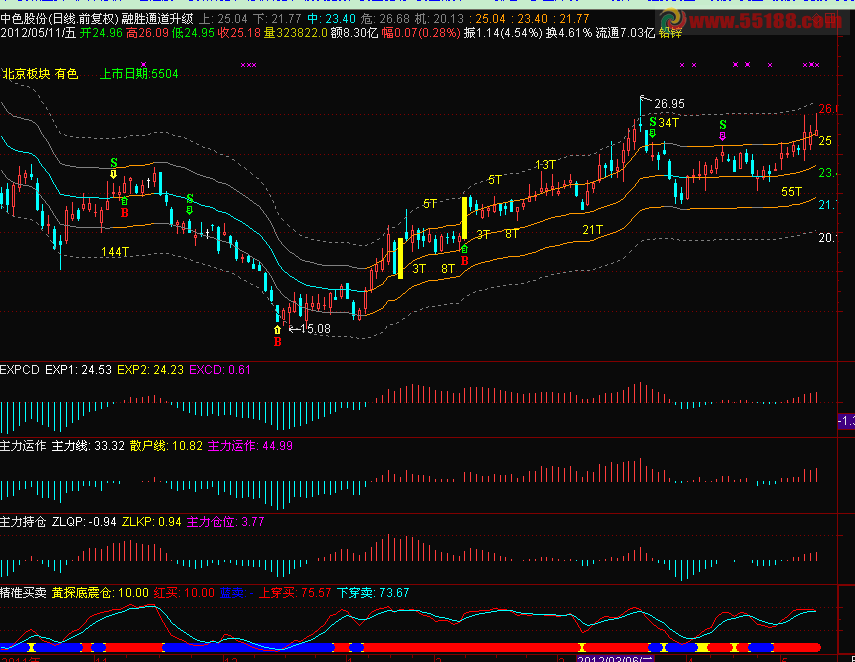Click the ZLKP: 0.94 value
Screen dimensions: 855x662
point(152,522)
